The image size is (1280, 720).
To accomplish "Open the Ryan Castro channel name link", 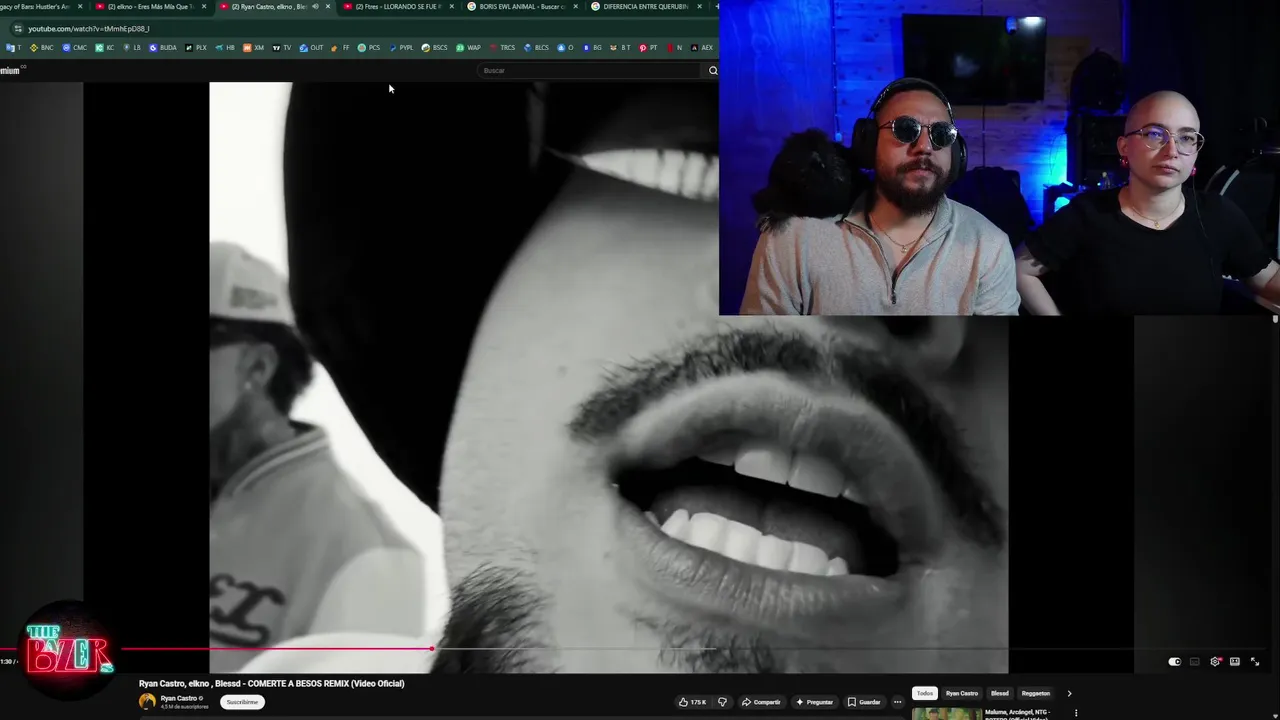I will tap(179, 698).
